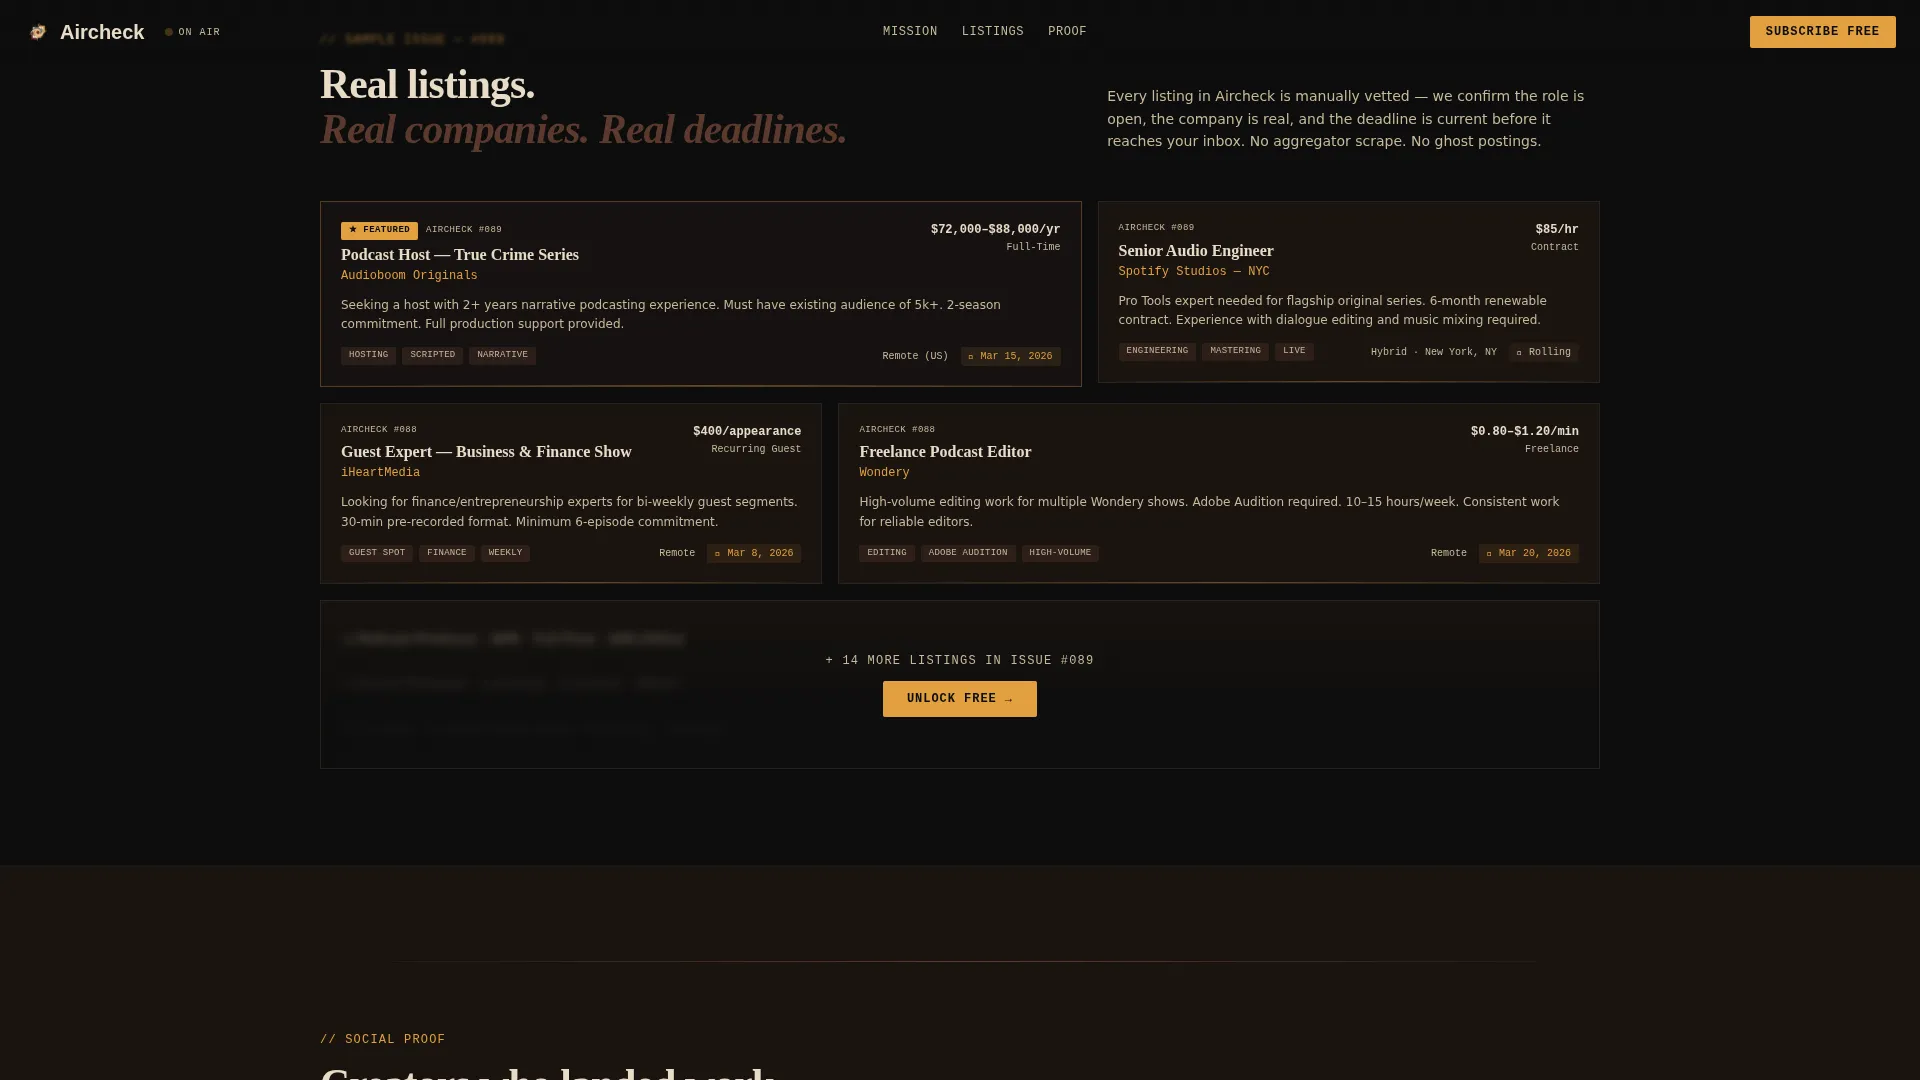Click the Mar 20, 2026 deadline badge
Screen dimensions: 1920x1080
coord(1528,554)
